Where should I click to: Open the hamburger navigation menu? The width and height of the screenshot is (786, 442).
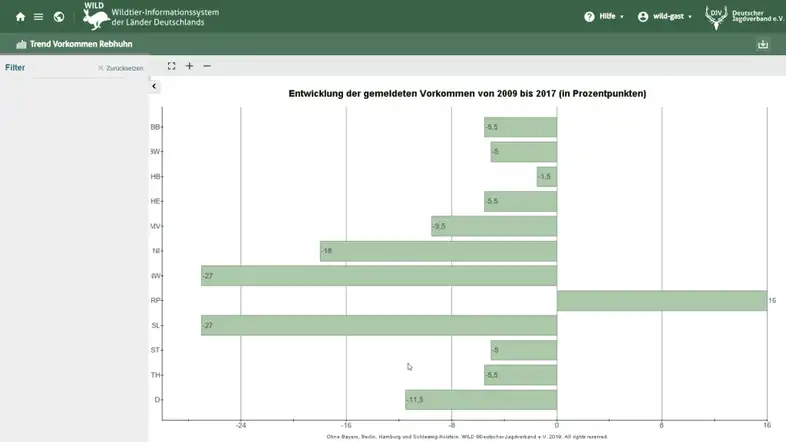(x=38, y=17)
